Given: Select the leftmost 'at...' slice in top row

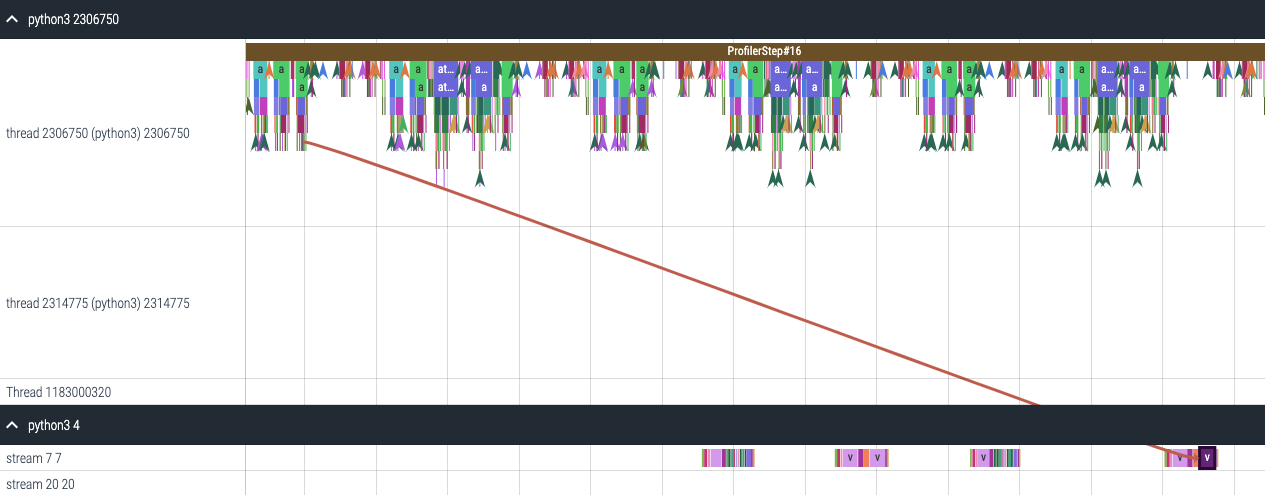Looking at the screenshot, I should pos(445,70).
